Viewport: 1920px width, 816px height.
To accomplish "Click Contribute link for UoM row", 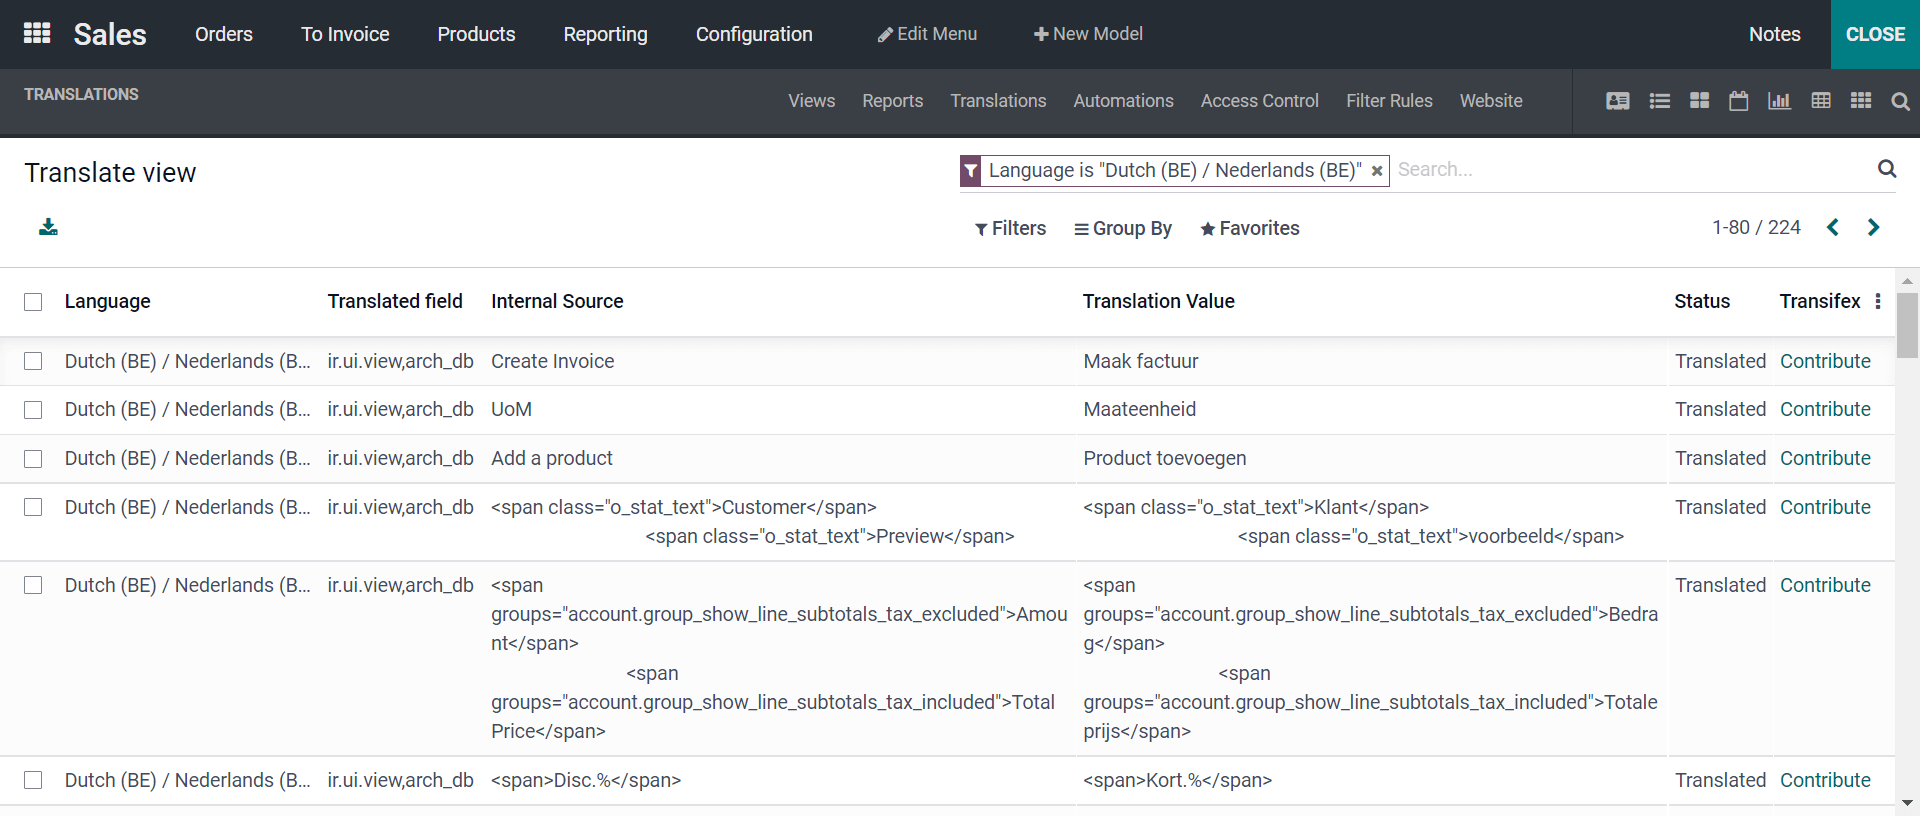I will [x=1825, y=409].
